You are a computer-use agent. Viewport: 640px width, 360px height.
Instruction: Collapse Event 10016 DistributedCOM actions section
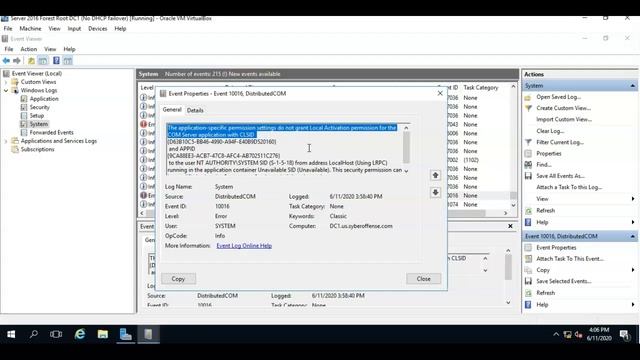point(633,236)
